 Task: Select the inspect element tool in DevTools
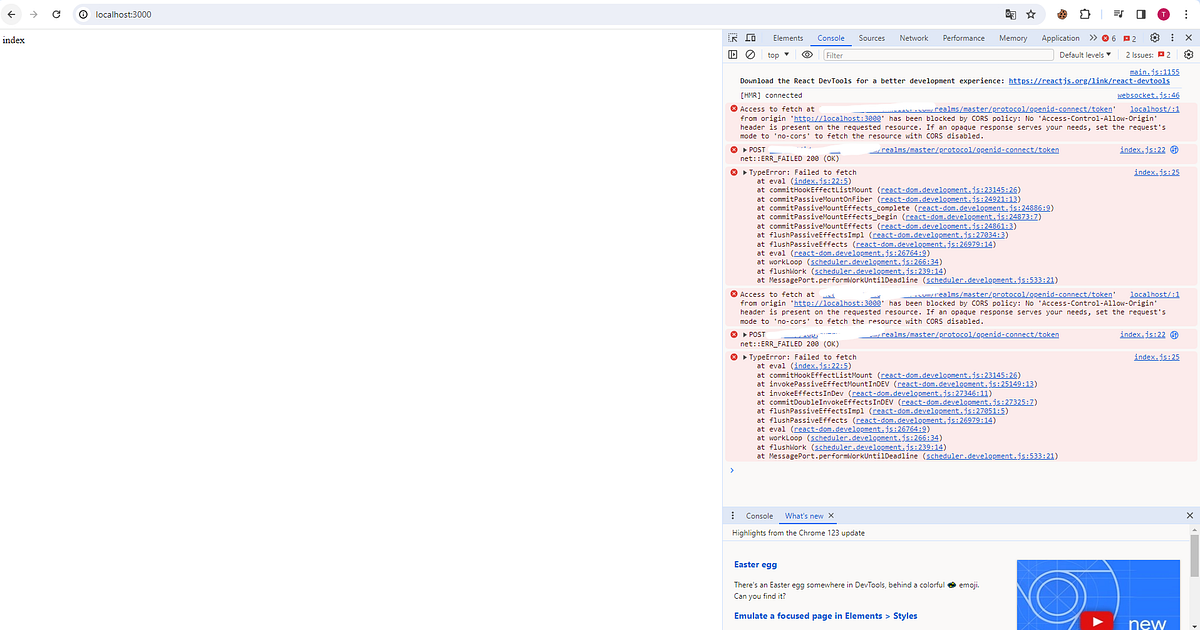point(733,37)
